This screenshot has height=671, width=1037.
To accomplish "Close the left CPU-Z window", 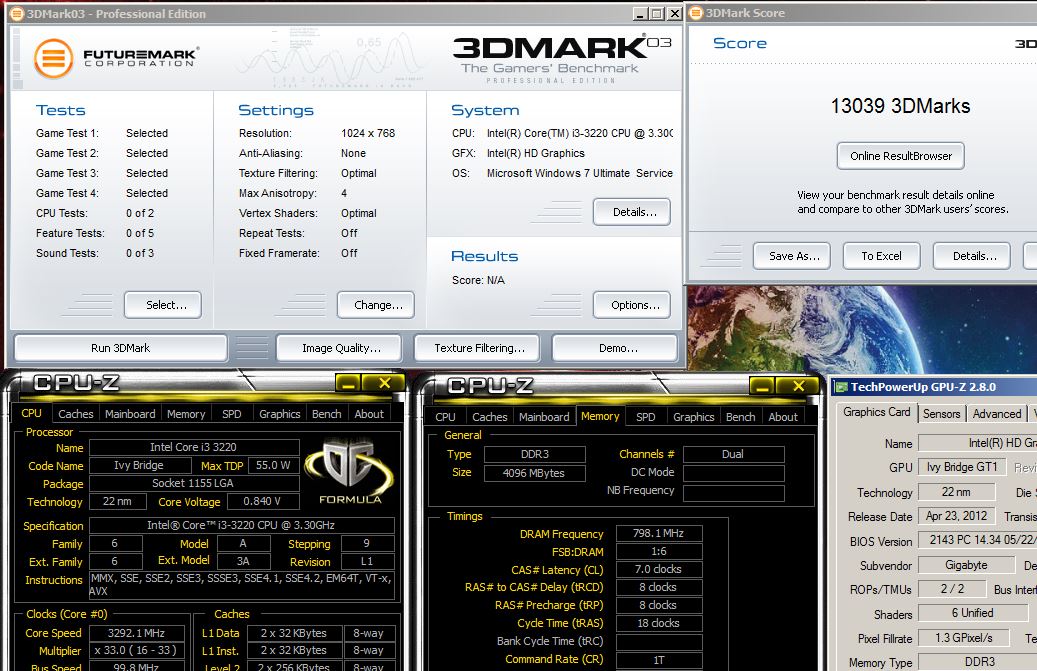I will click(384, 383).
